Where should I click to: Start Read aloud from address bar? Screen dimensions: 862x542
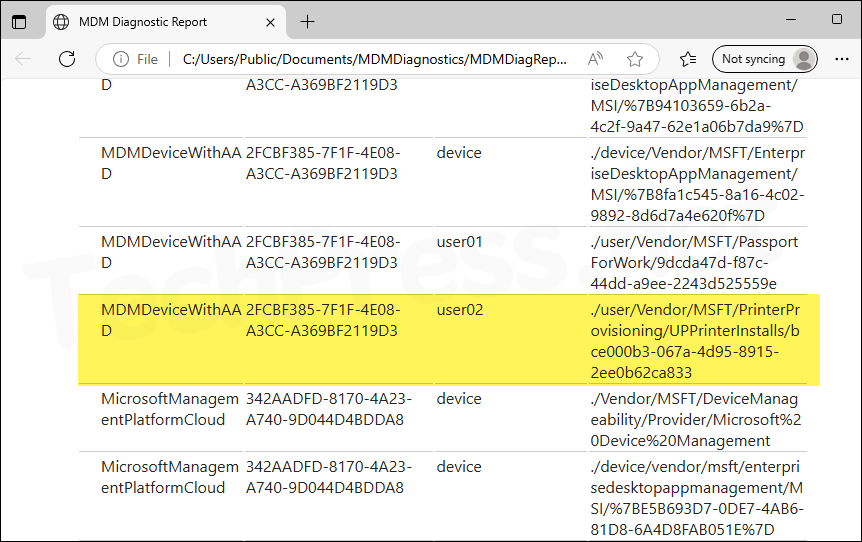pos(595,59)
